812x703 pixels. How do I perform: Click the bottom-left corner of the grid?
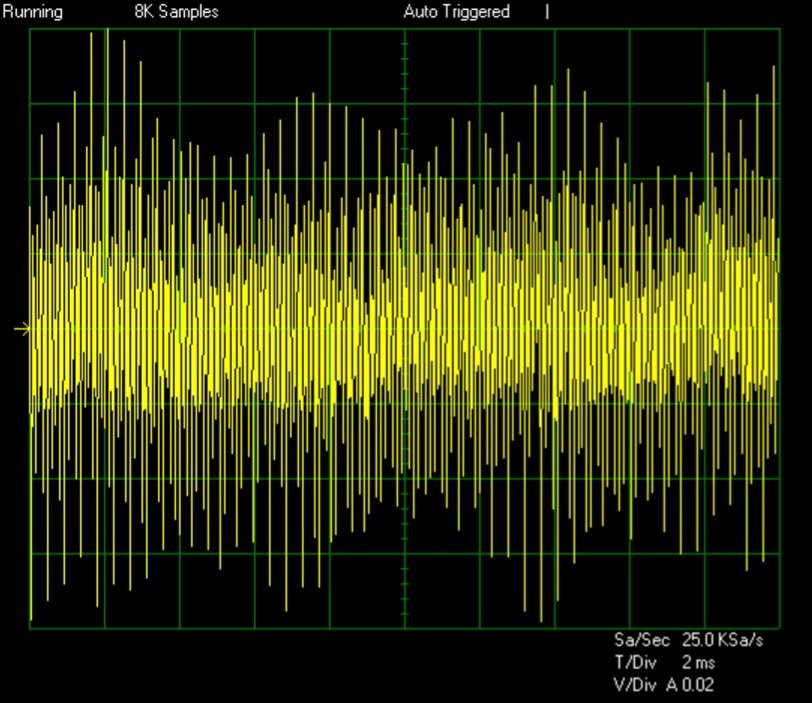[30, 627]
